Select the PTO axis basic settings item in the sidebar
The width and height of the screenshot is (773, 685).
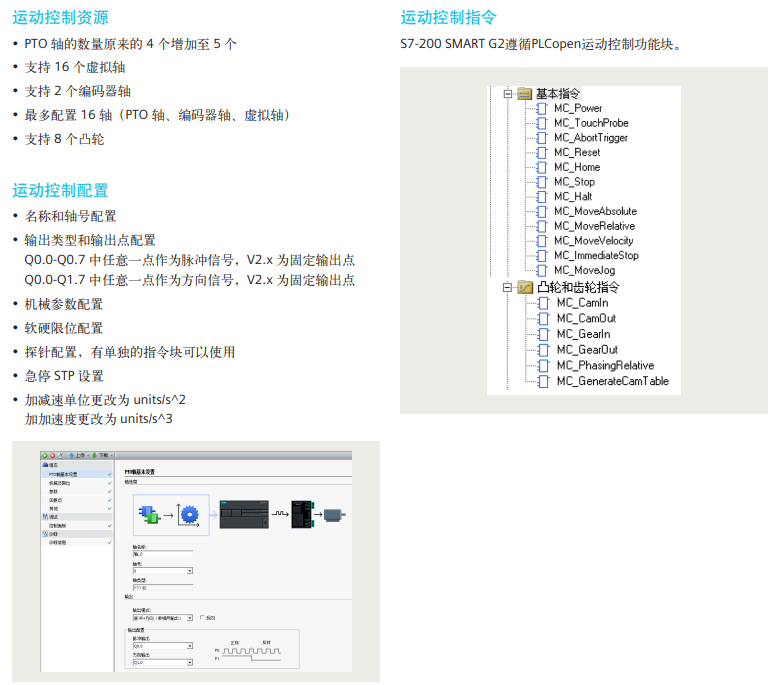pyautogui.click(x=77, y=474)
